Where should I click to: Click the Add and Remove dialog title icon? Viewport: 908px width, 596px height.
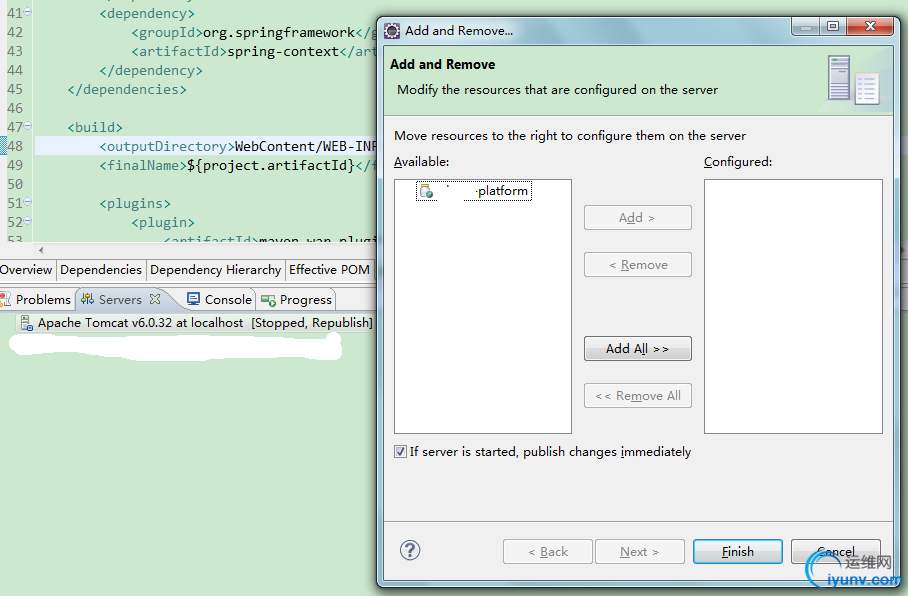pyautogui.click(x=392, y=31)
